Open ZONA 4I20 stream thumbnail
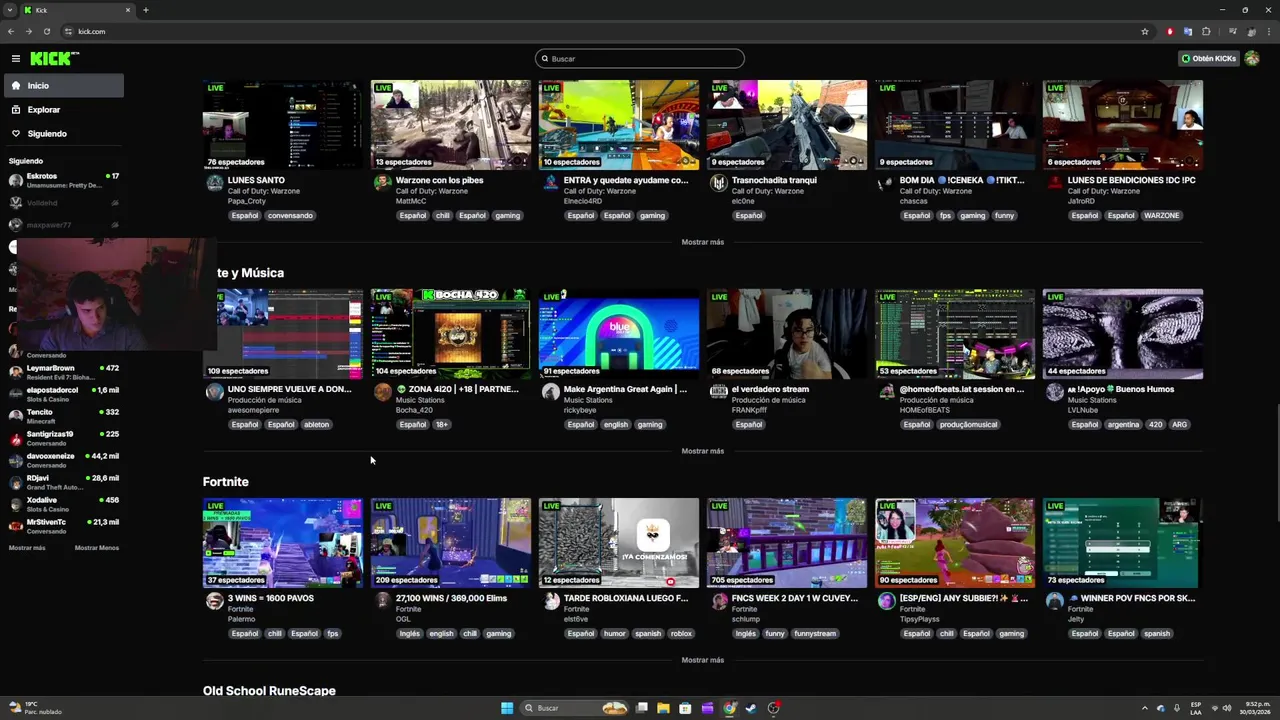Image resolution: width=1280 pixels, height=720 pixels. pyautogui.click(x=451, y=334)
